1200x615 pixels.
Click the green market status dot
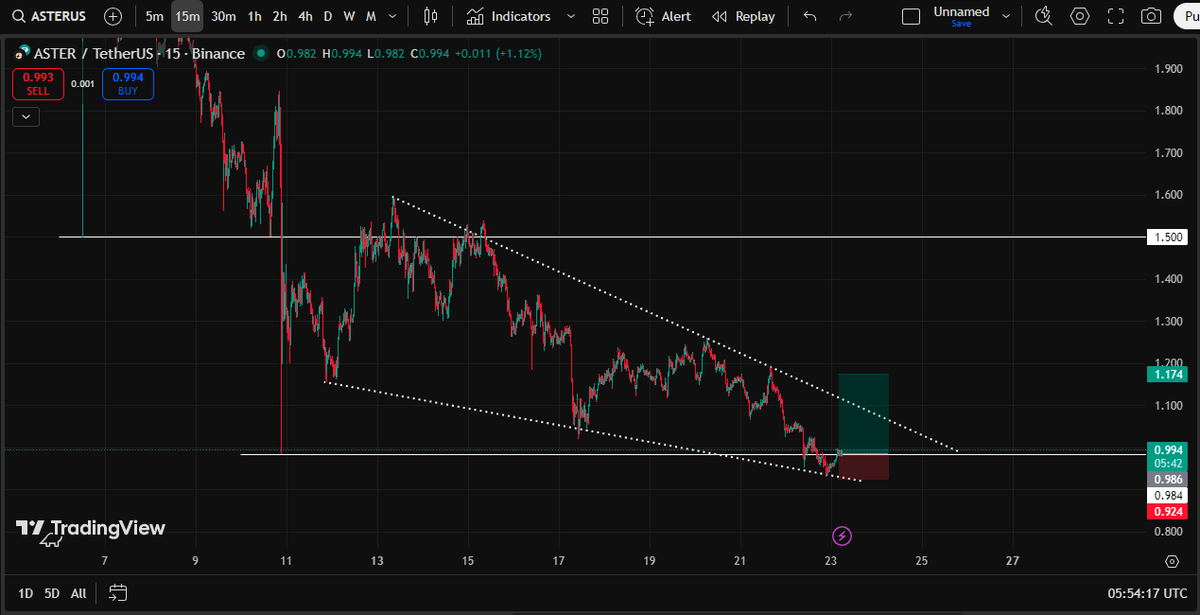(261, 54)
